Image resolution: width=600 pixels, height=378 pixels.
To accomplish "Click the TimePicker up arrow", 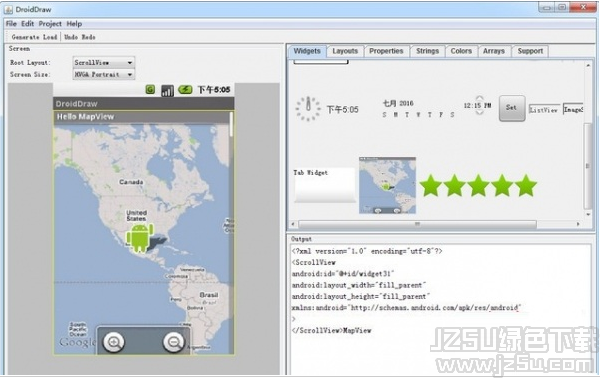I will tap(479, 98).
